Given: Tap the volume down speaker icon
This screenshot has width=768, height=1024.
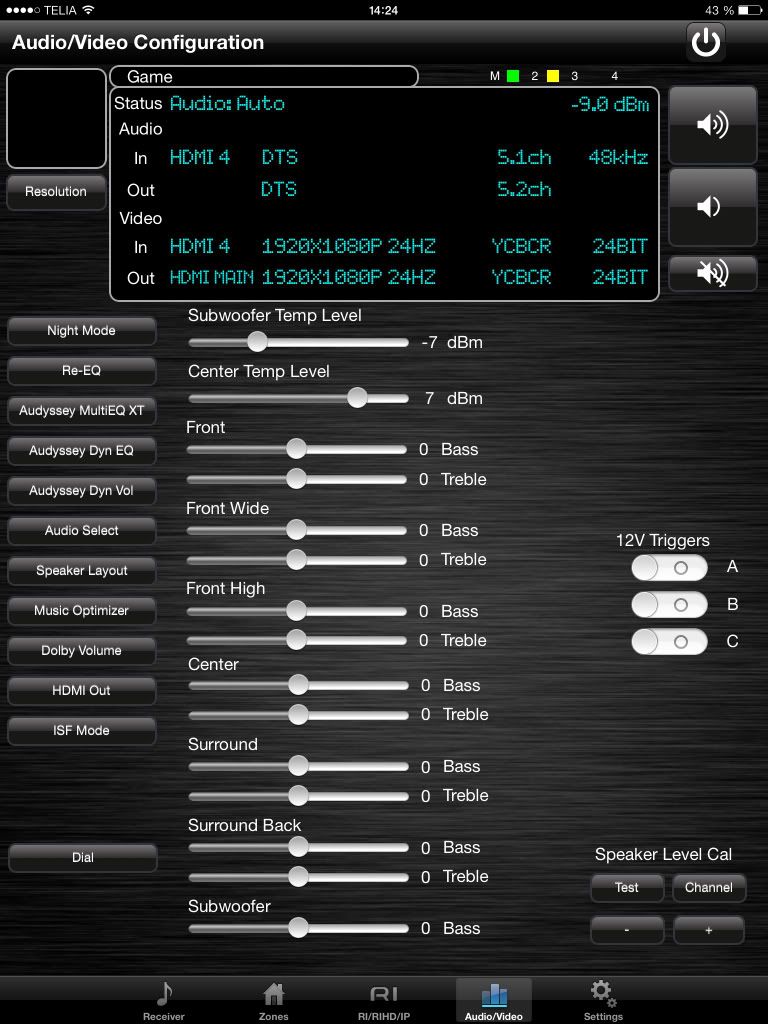Looking at the screenshot, I should 712,206.
